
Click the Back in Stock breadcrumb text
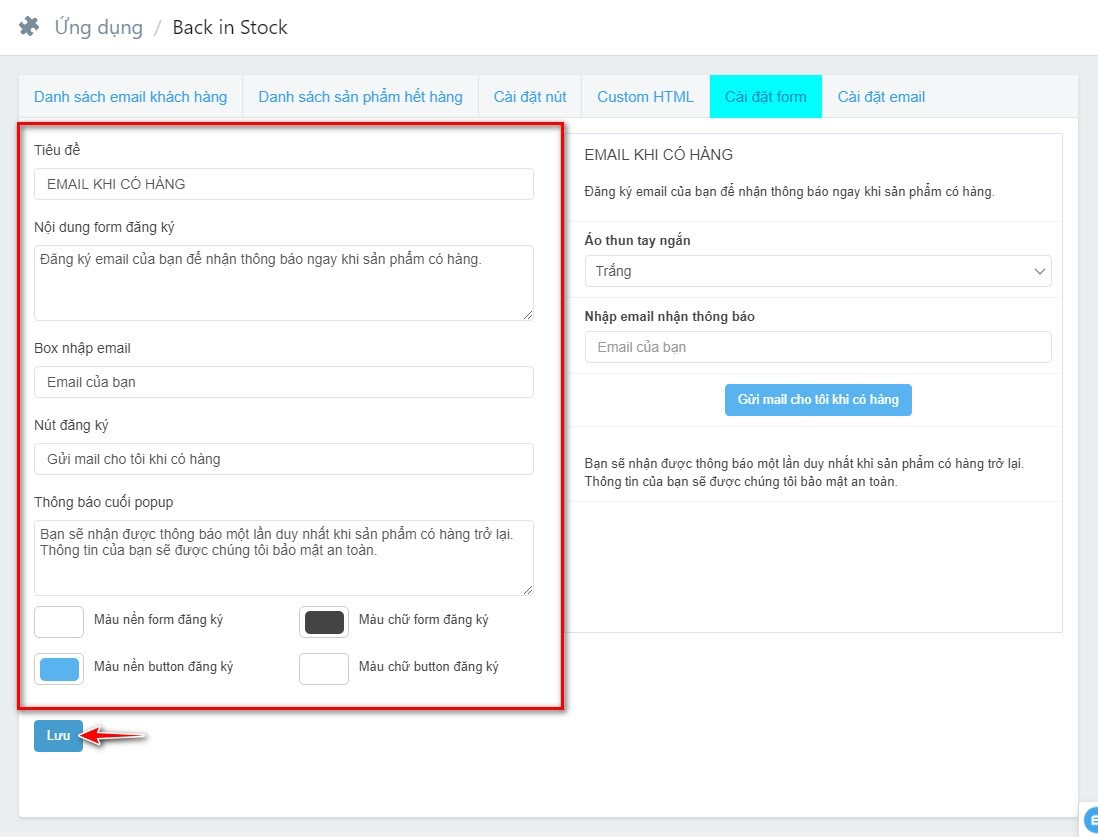tap(230, 27)
